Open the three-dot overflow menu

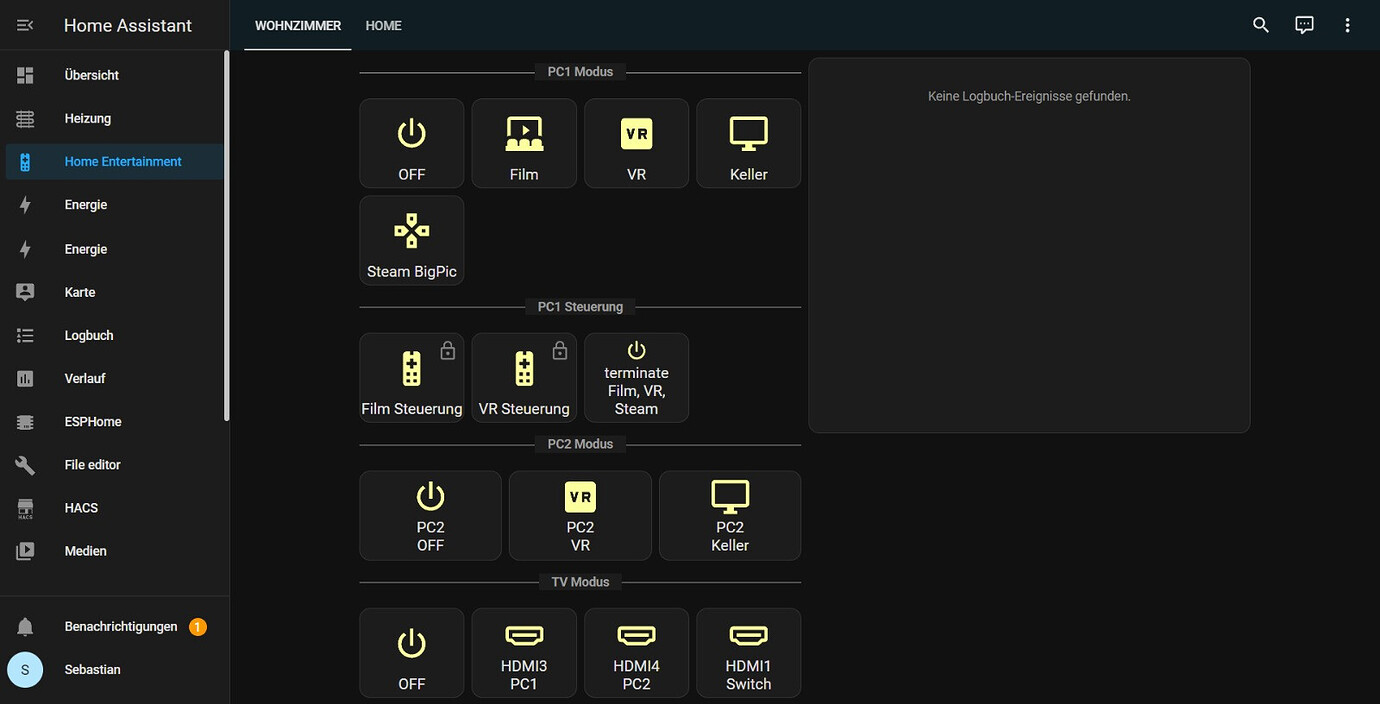coord(1347,24)
